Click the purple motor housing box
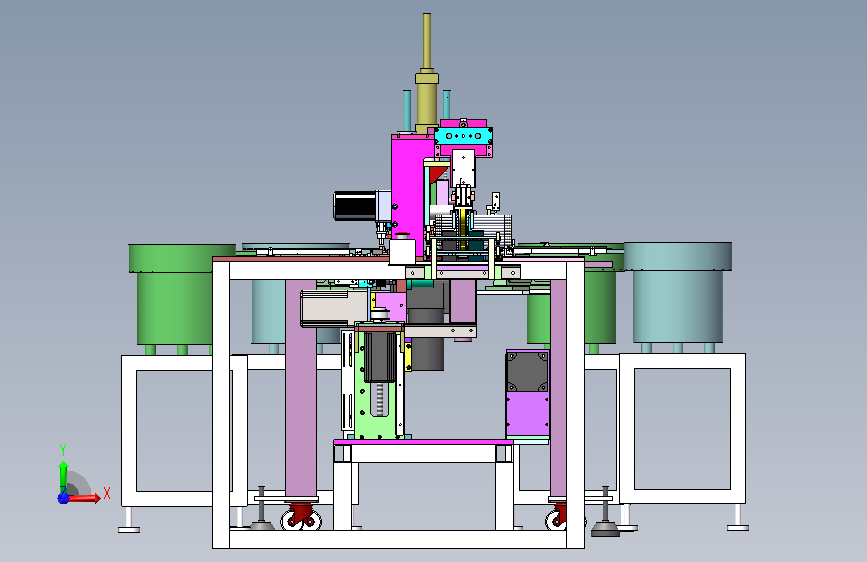The width and height of the screenshot is (867, 562). 527,393
